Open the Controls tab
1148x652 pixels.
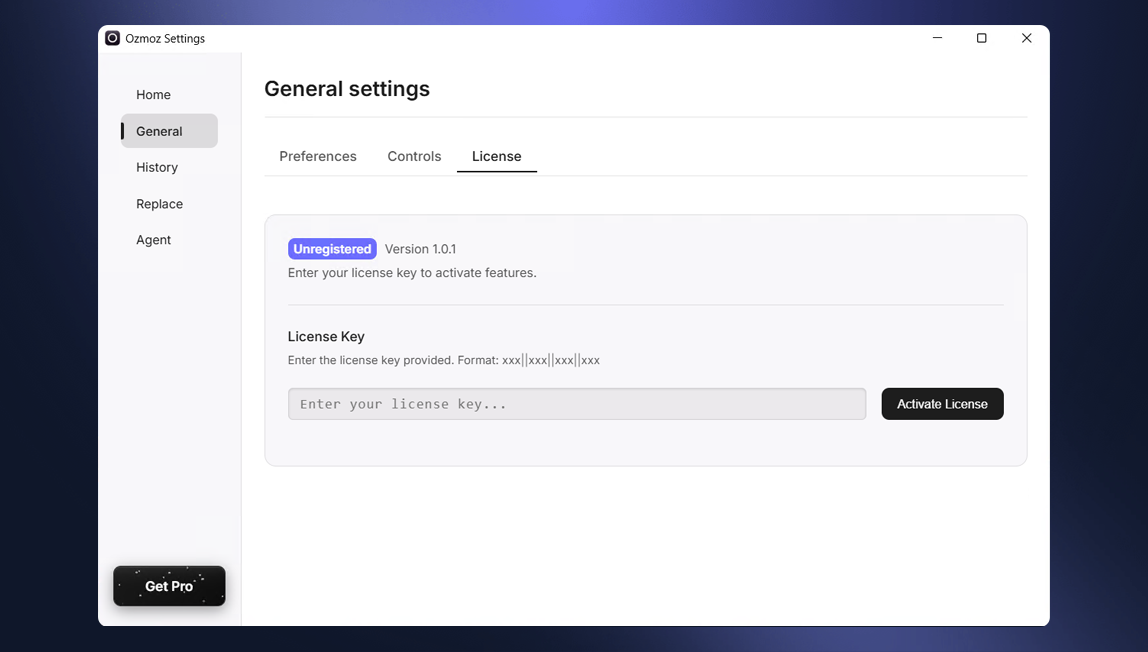click(414, 156)
